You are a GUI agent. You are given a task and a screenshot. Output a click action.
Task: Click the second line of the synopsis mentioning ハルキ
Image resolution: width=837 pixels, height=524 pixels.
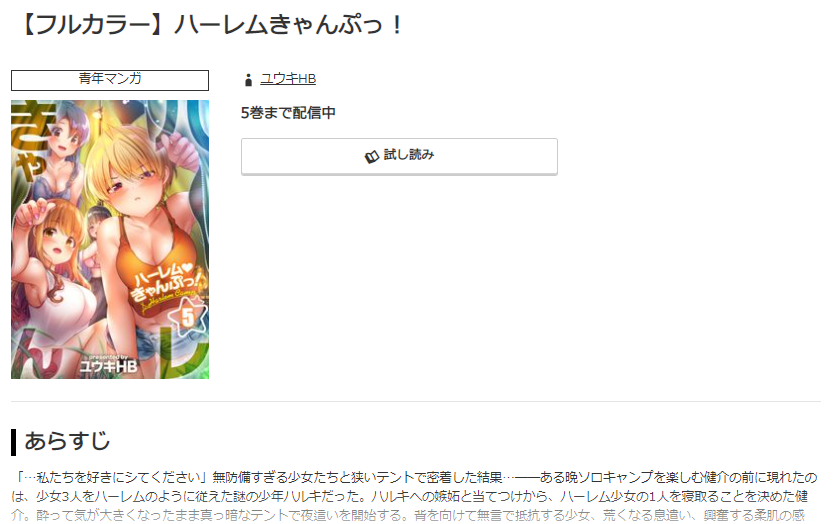pyautogui.click(x=409, y=496)
